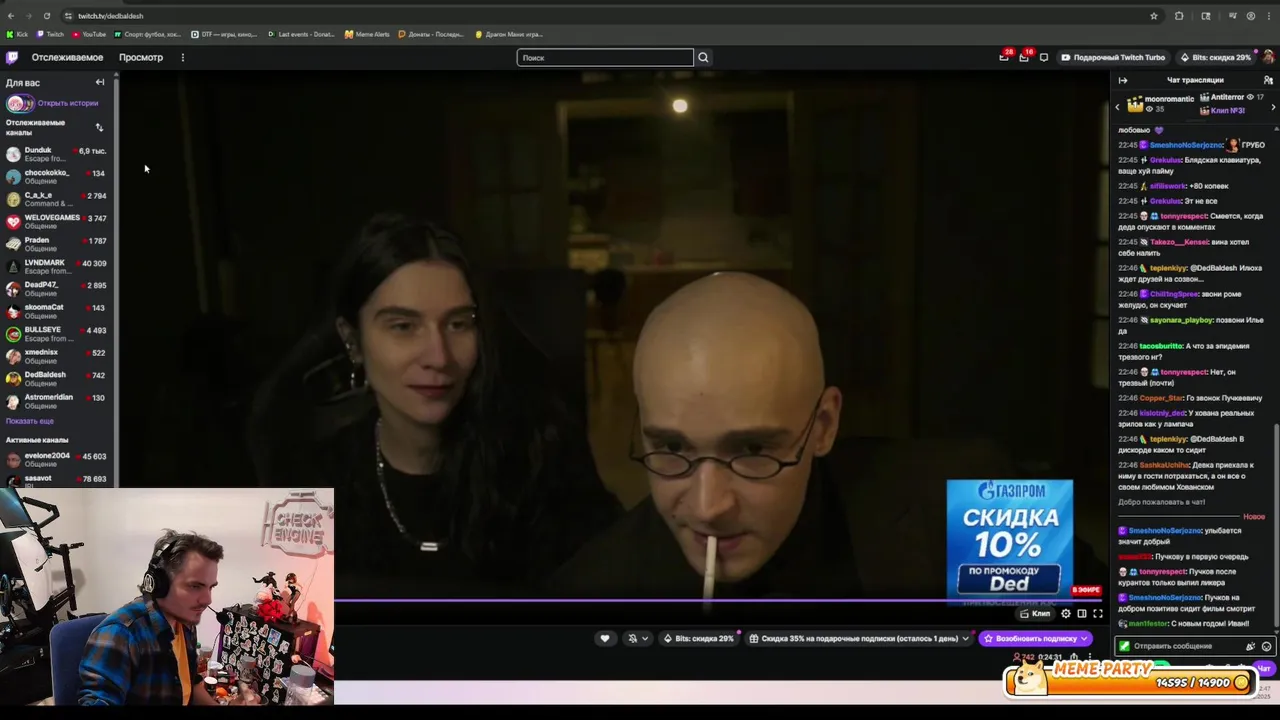1280x720 pixels.
Task: Collapse the chat panel with arrow icon
Action: tap(1123, 80)
